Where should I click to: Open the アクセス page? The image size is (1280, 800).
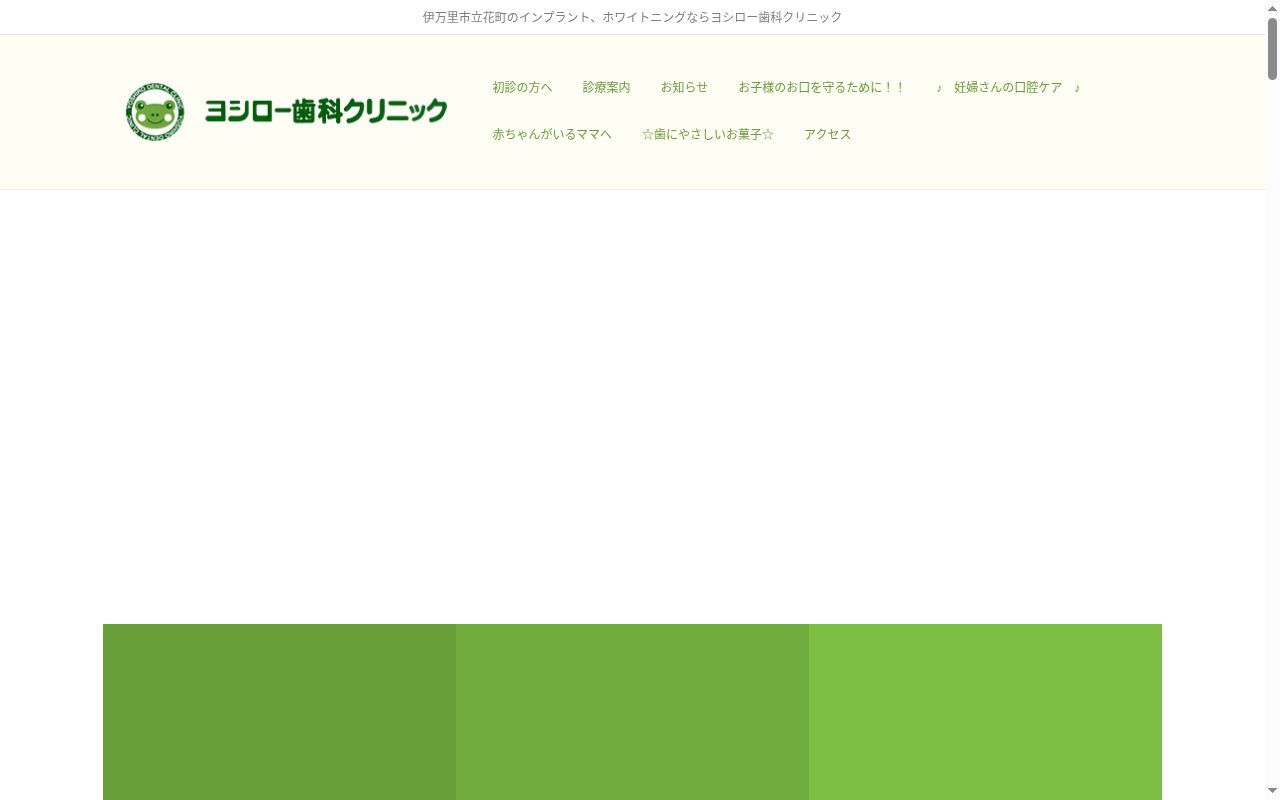tap(828, 135)
